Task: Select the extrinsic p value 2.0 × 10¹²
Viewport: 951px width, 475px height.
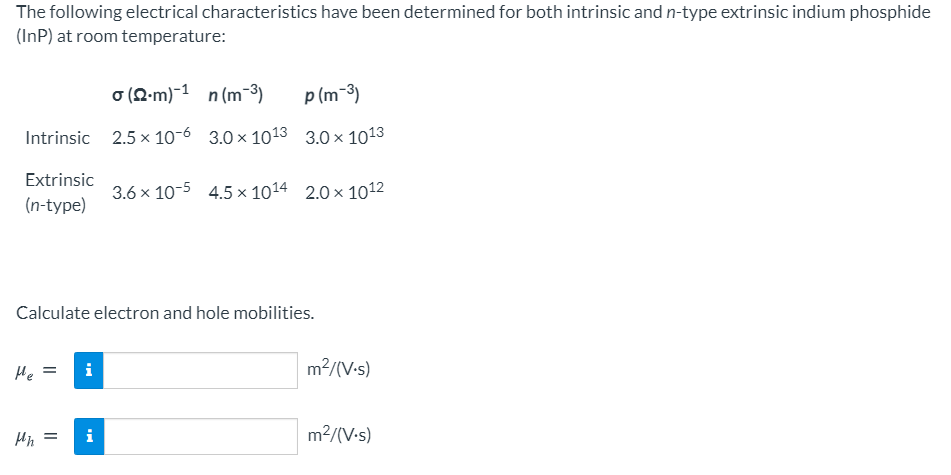Action: coord(344,192)
